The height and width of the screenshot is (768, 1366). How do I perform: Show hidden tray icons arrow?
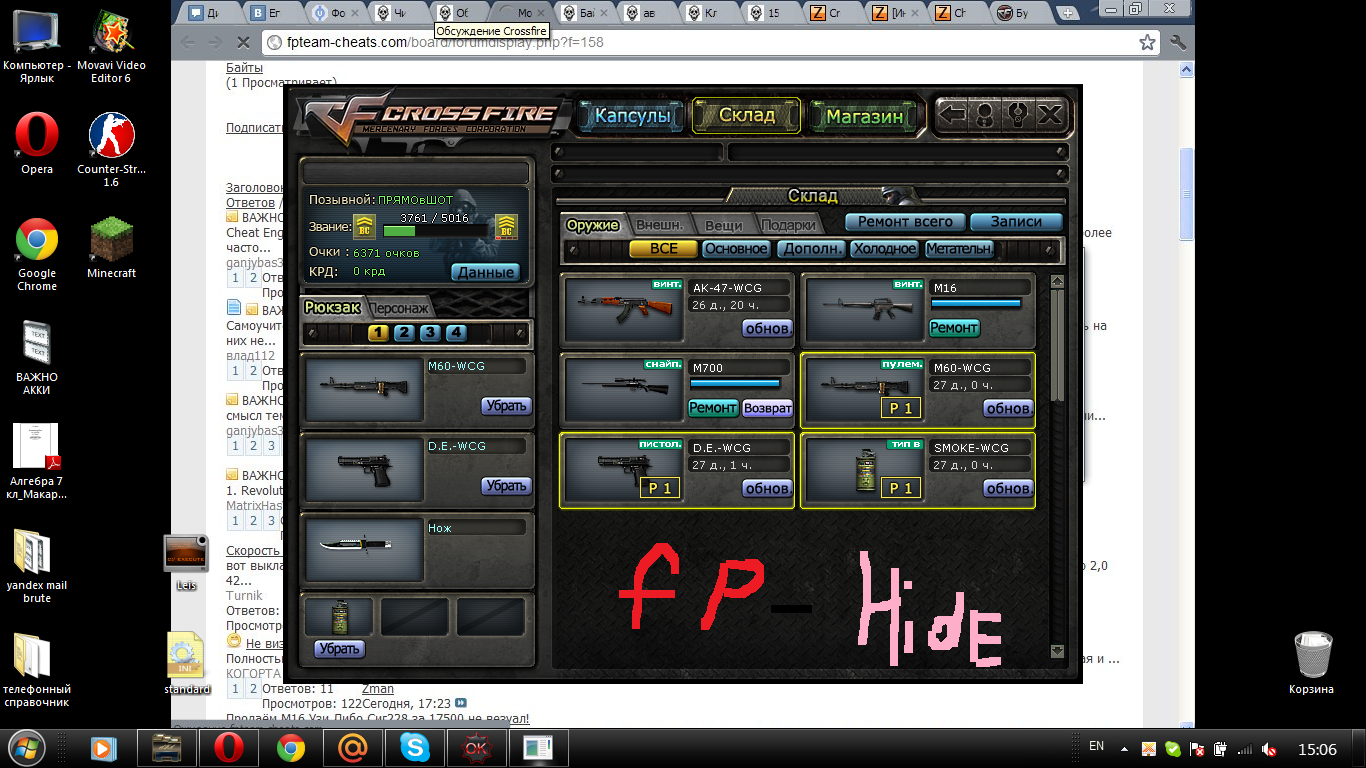pos(1126,748)
